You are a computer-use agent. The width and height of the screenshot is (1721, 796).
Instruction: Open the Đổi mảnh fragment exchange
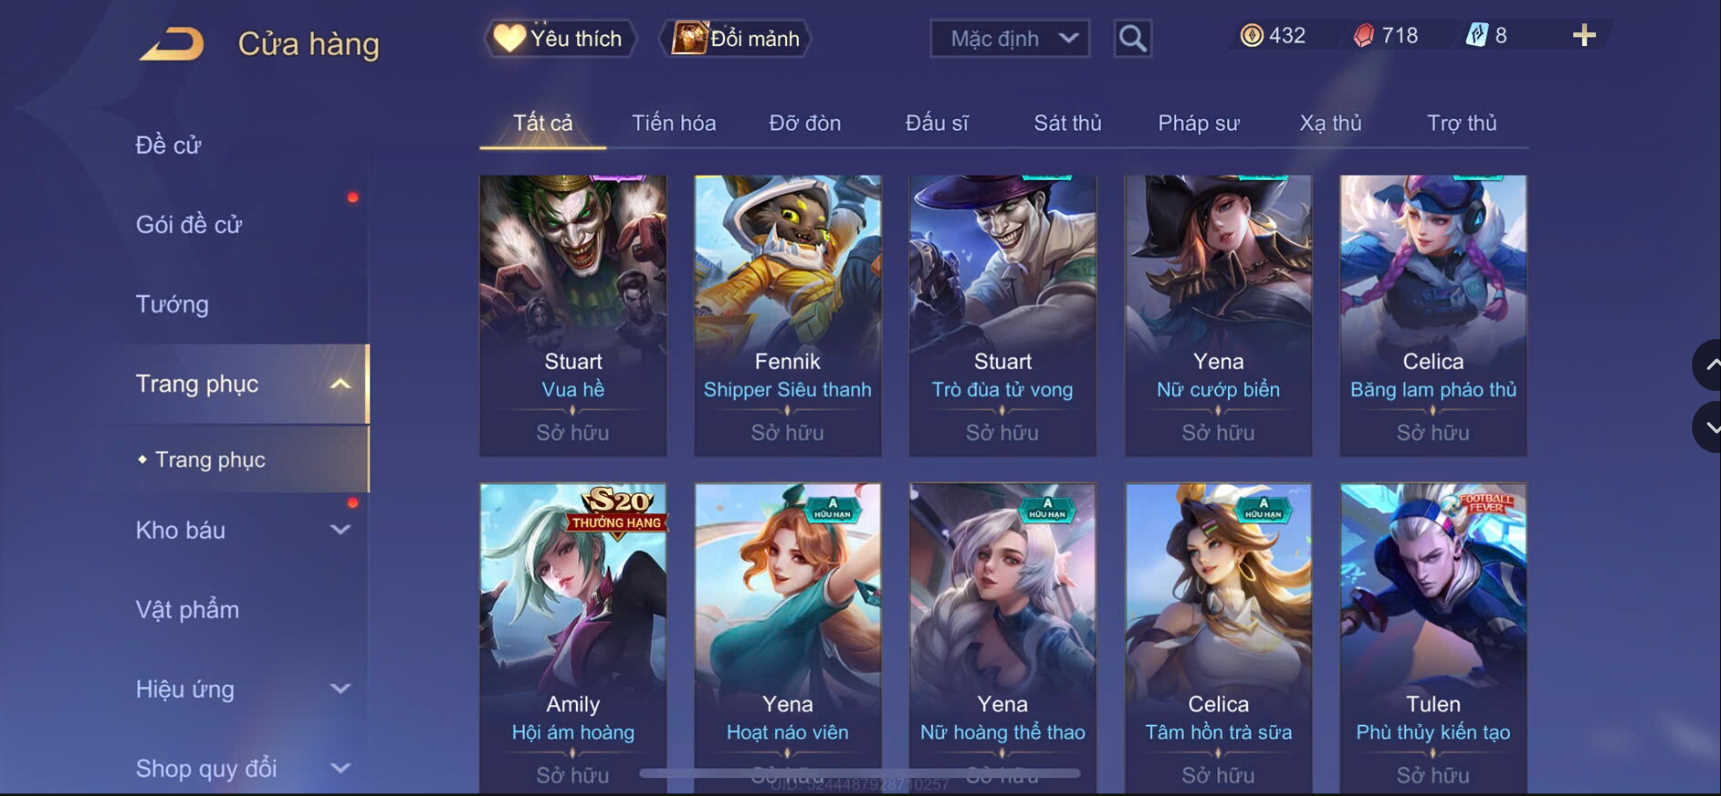coord(736,38)
